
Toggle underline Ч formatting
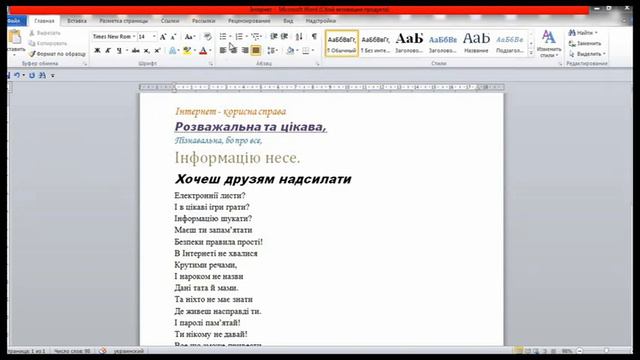(x=119, y=51)
